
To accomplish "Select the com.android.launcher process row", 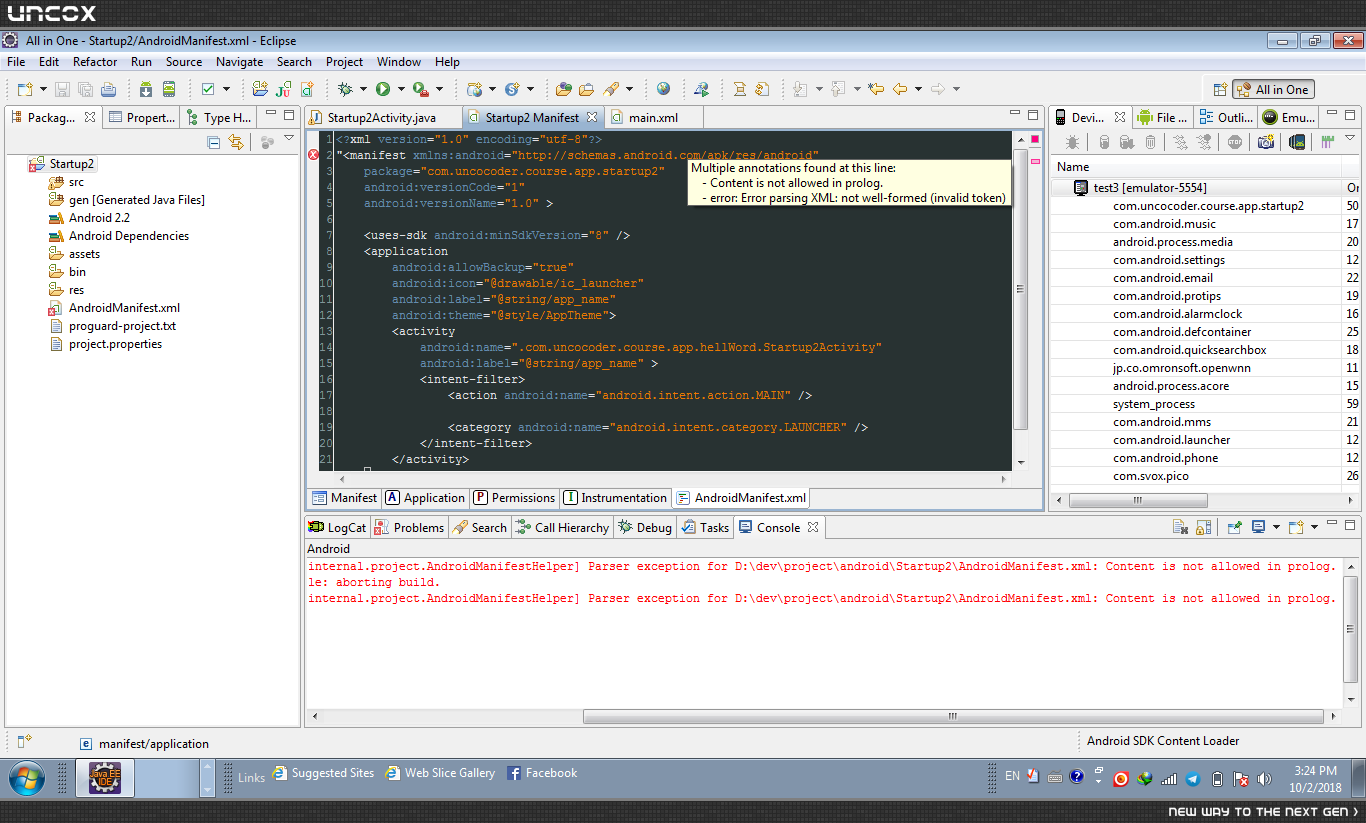I will [1205, 440].
